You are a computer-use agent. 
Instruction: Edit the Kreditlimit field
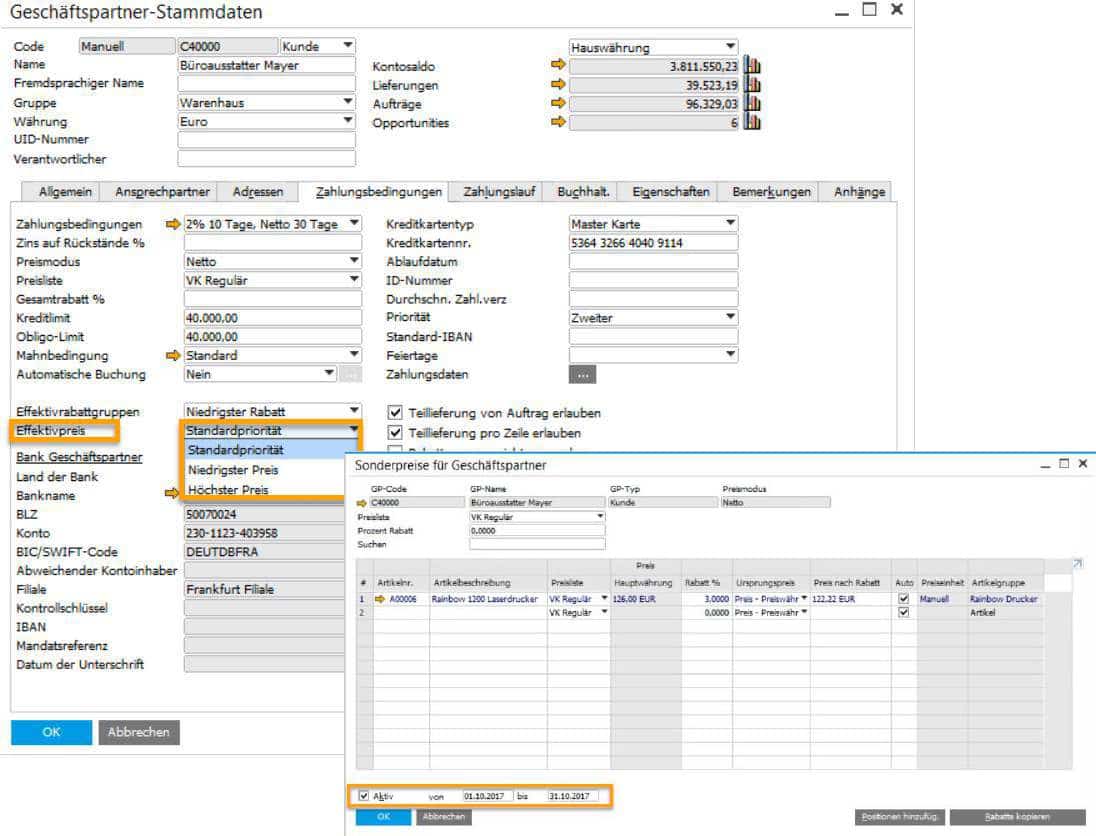click(273, 317)
